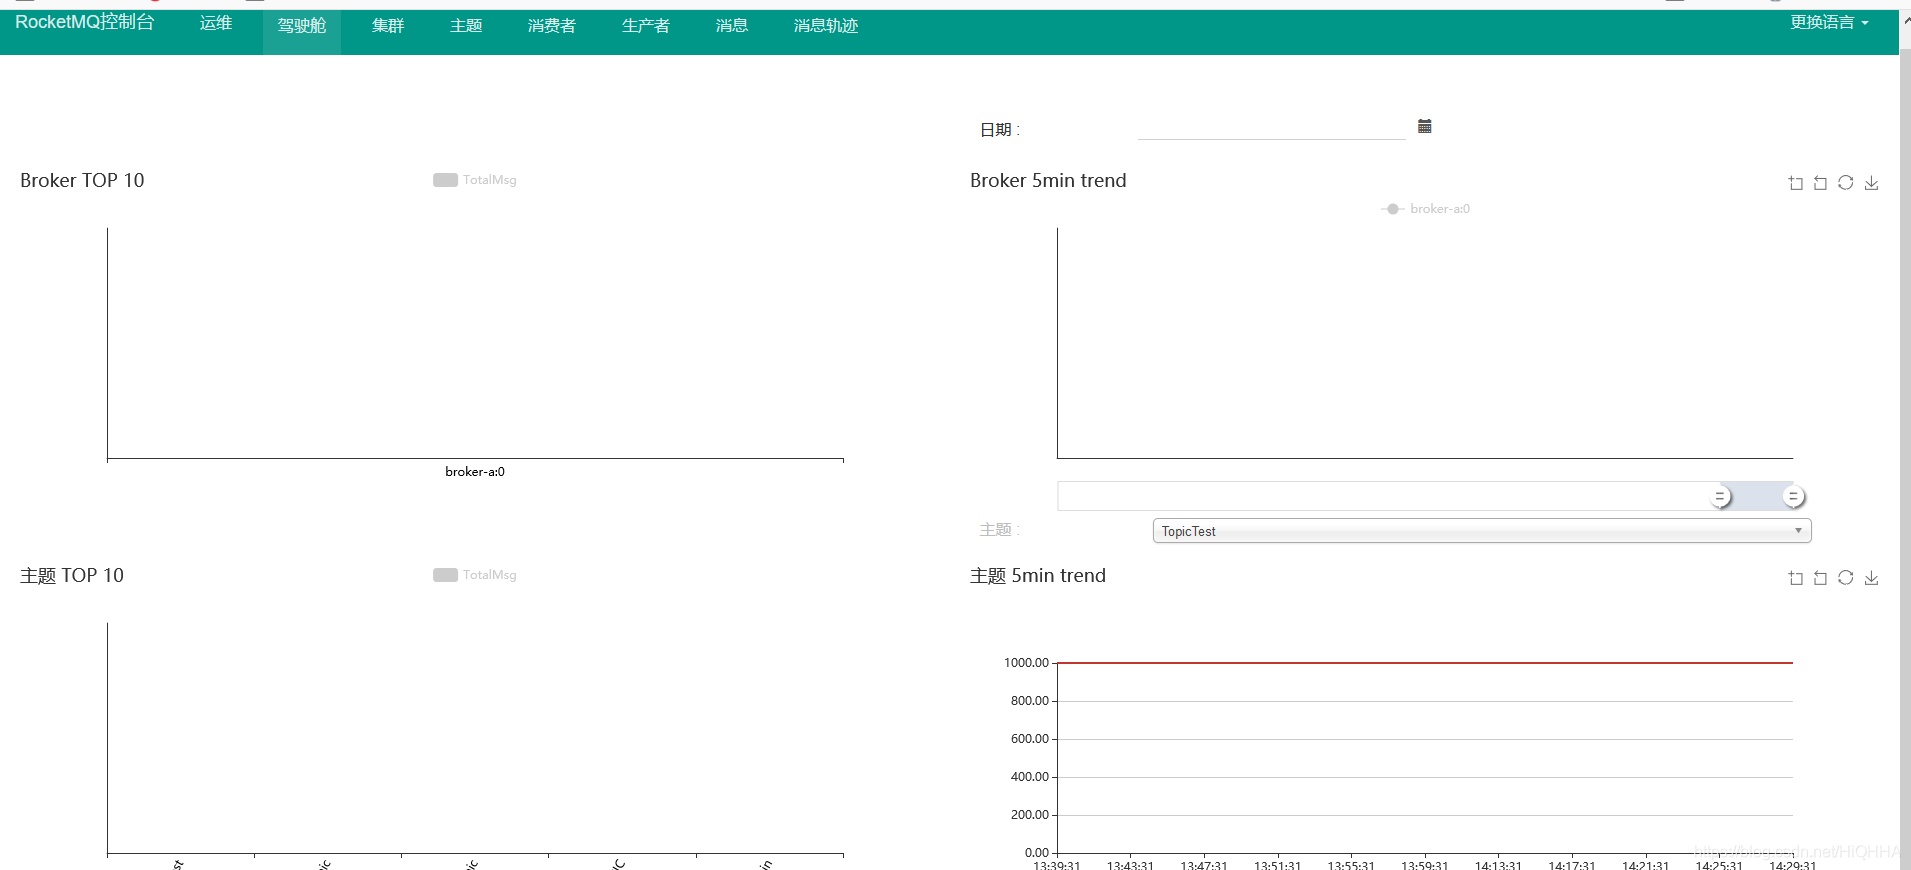This screenshot has height=870, width=1911.
Task: Click the Broker 5min trend title
Action: point(1048,181)
